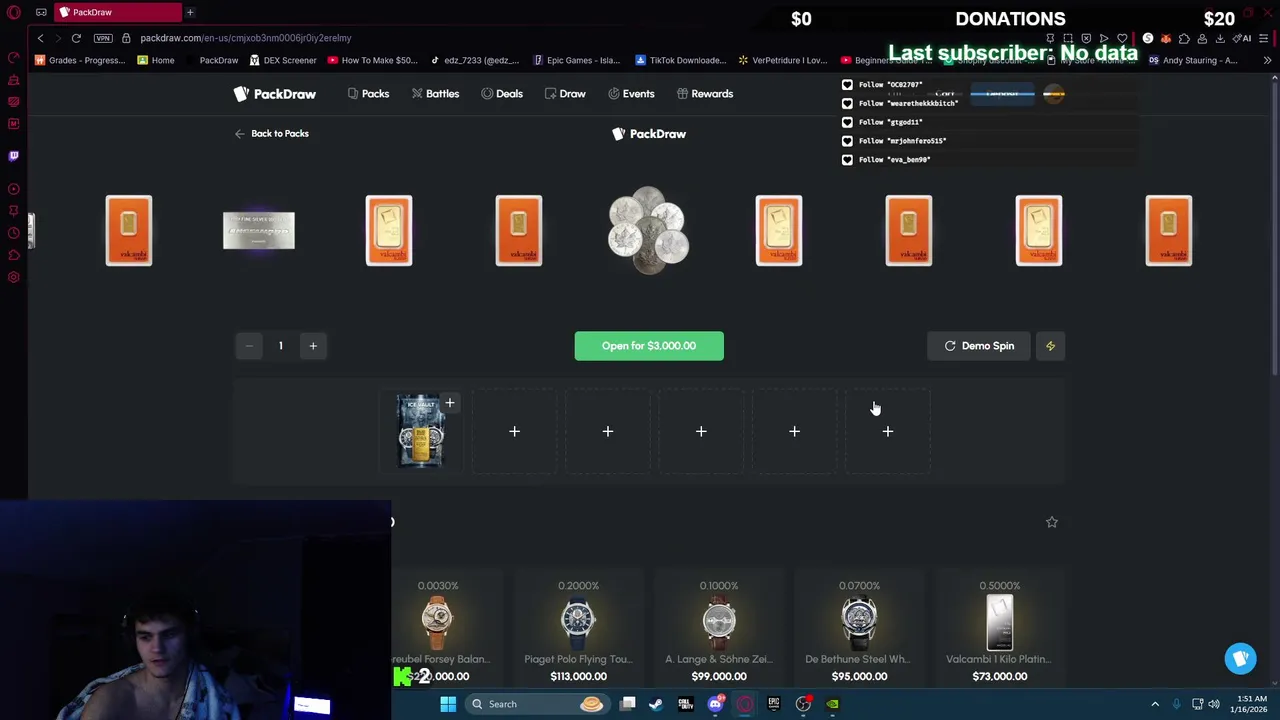Increase pack quantity with plus button

pyautogui.click(x=313, y=346)
